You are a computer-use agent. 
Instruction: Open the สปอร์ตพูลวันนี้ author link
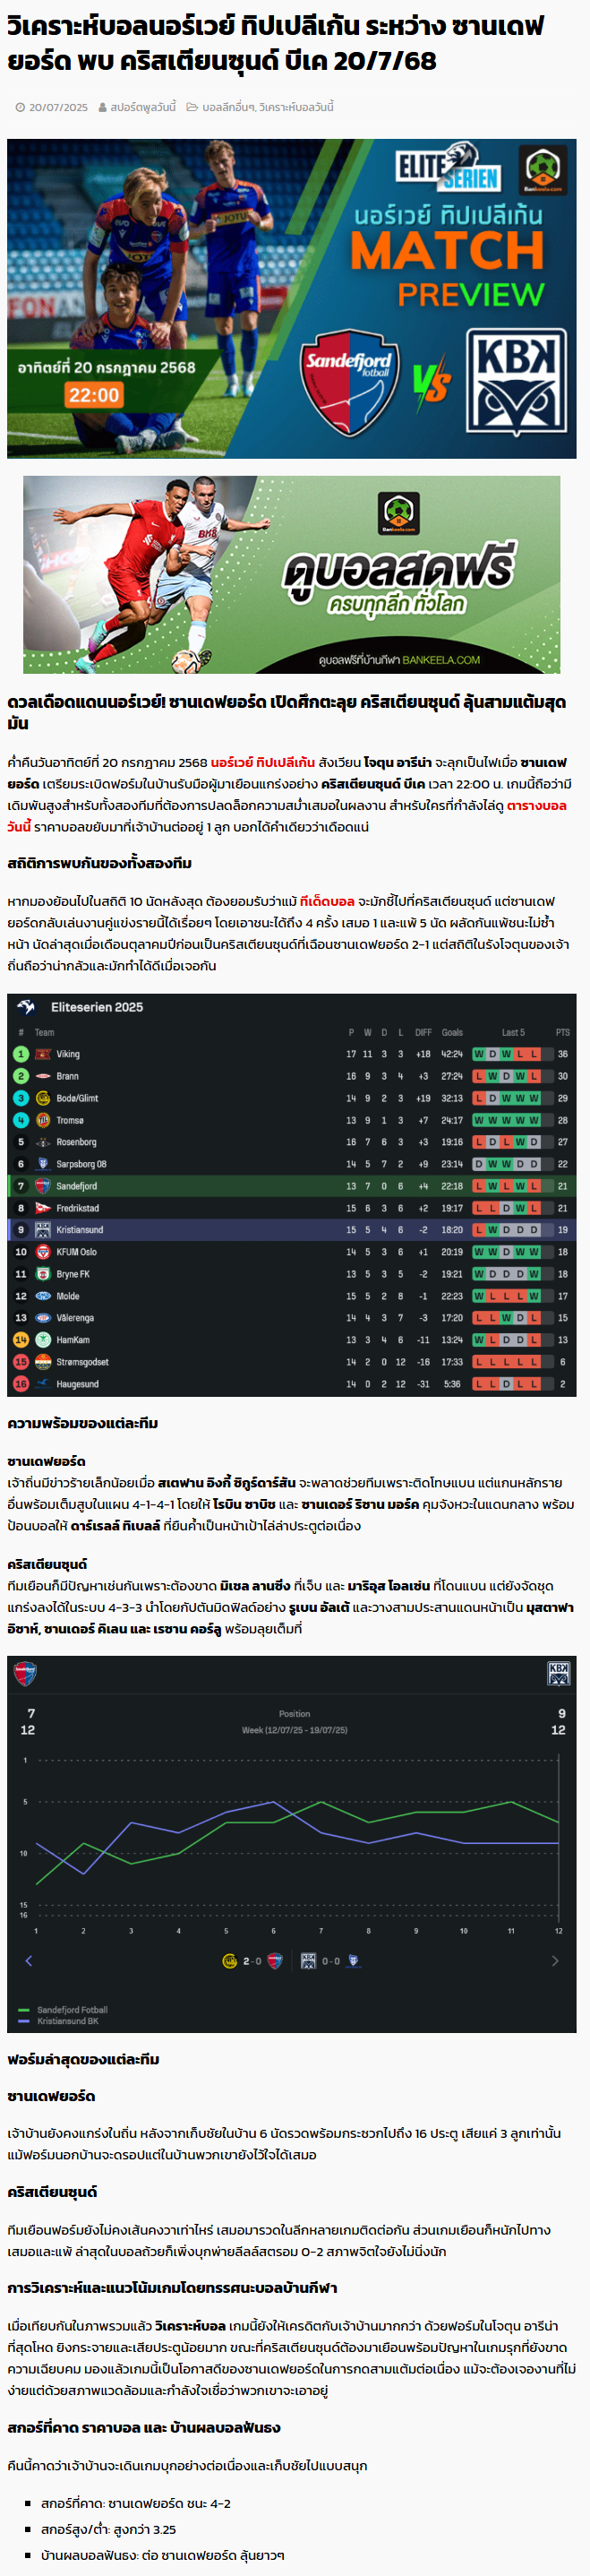click(143, 107)
